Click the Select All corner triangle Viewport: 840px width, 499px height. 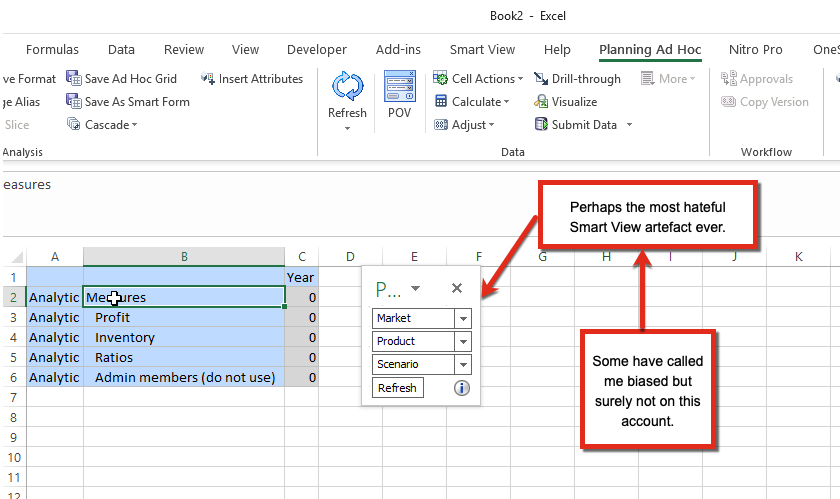17,257
